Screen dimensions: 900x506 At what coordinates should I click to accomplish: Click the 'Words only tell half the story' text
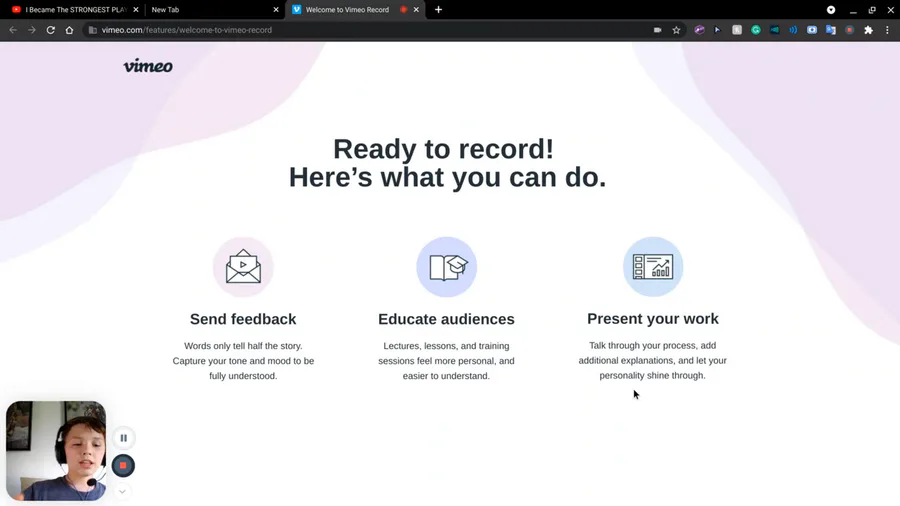point(243,361)
